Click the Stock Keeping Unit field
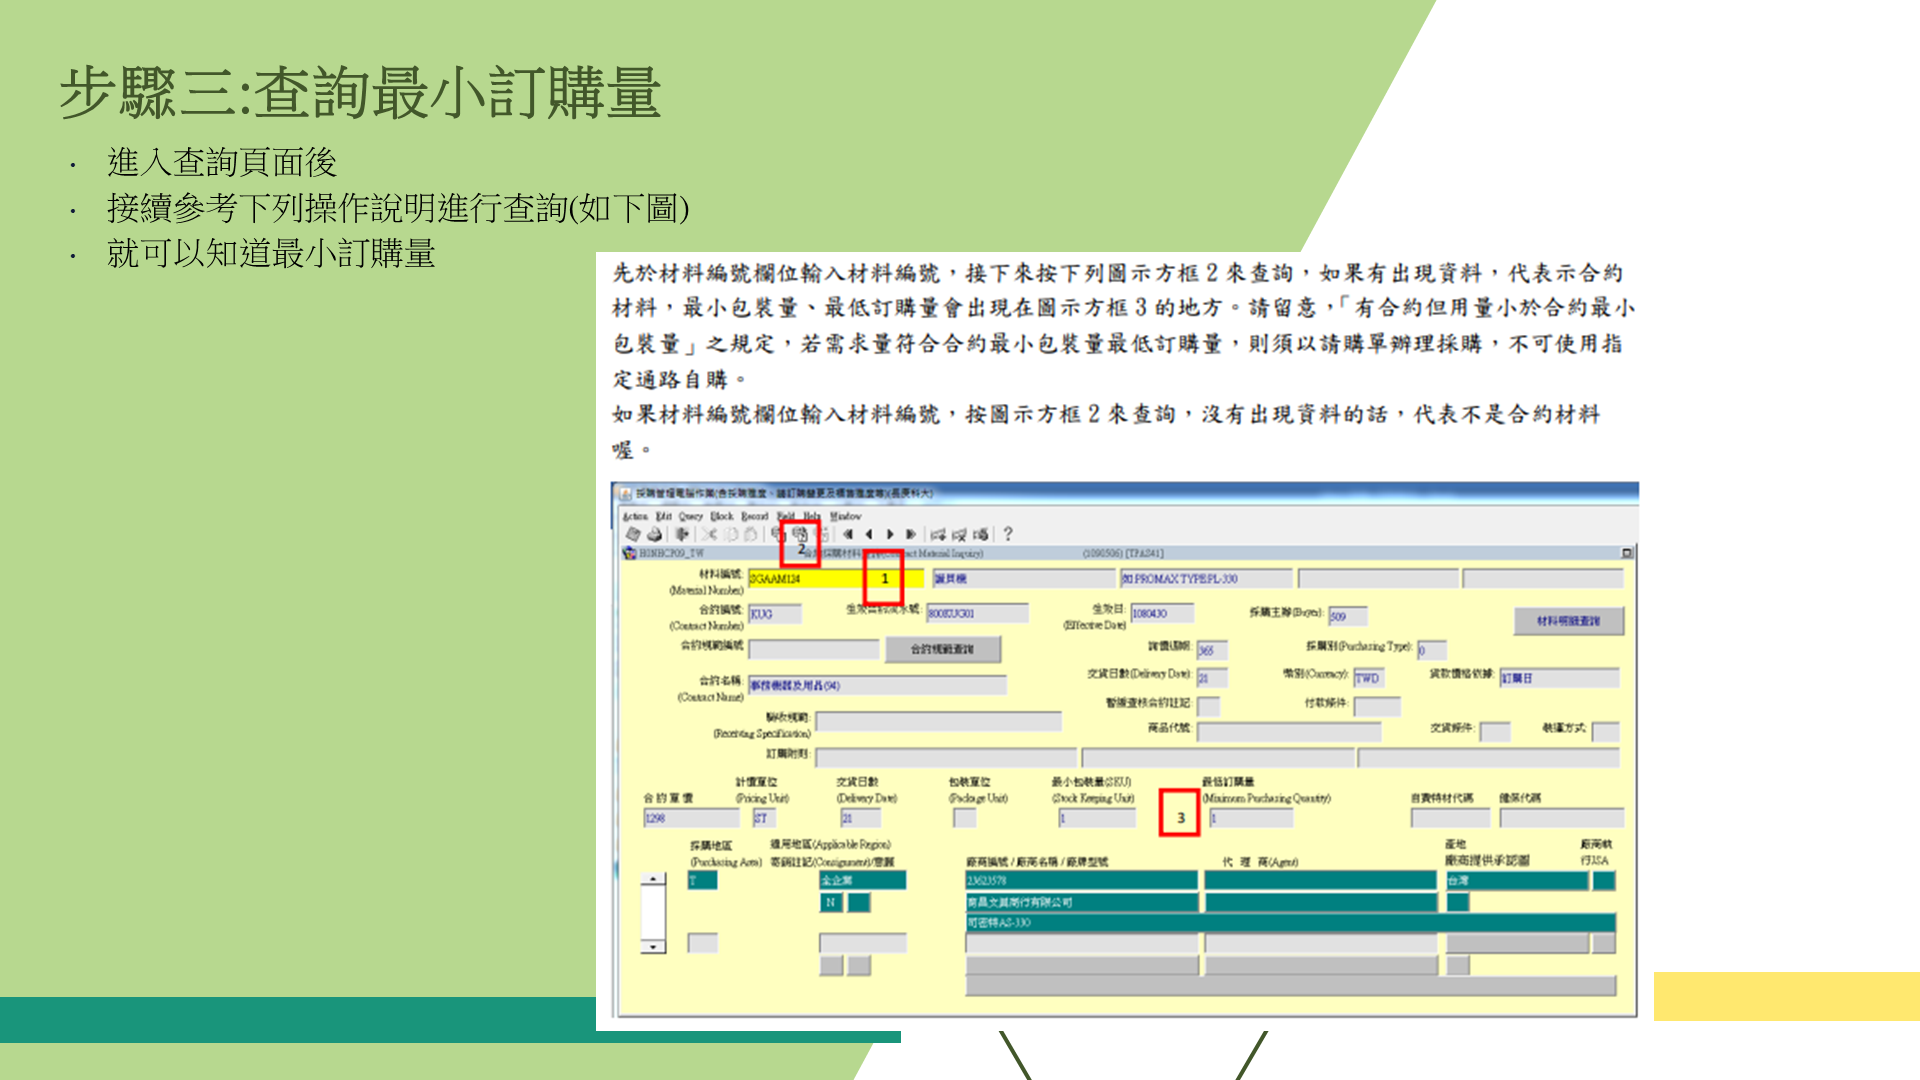Image resolution: width=1920 pixels, height=1080 pixels. tap(1097, 818)
